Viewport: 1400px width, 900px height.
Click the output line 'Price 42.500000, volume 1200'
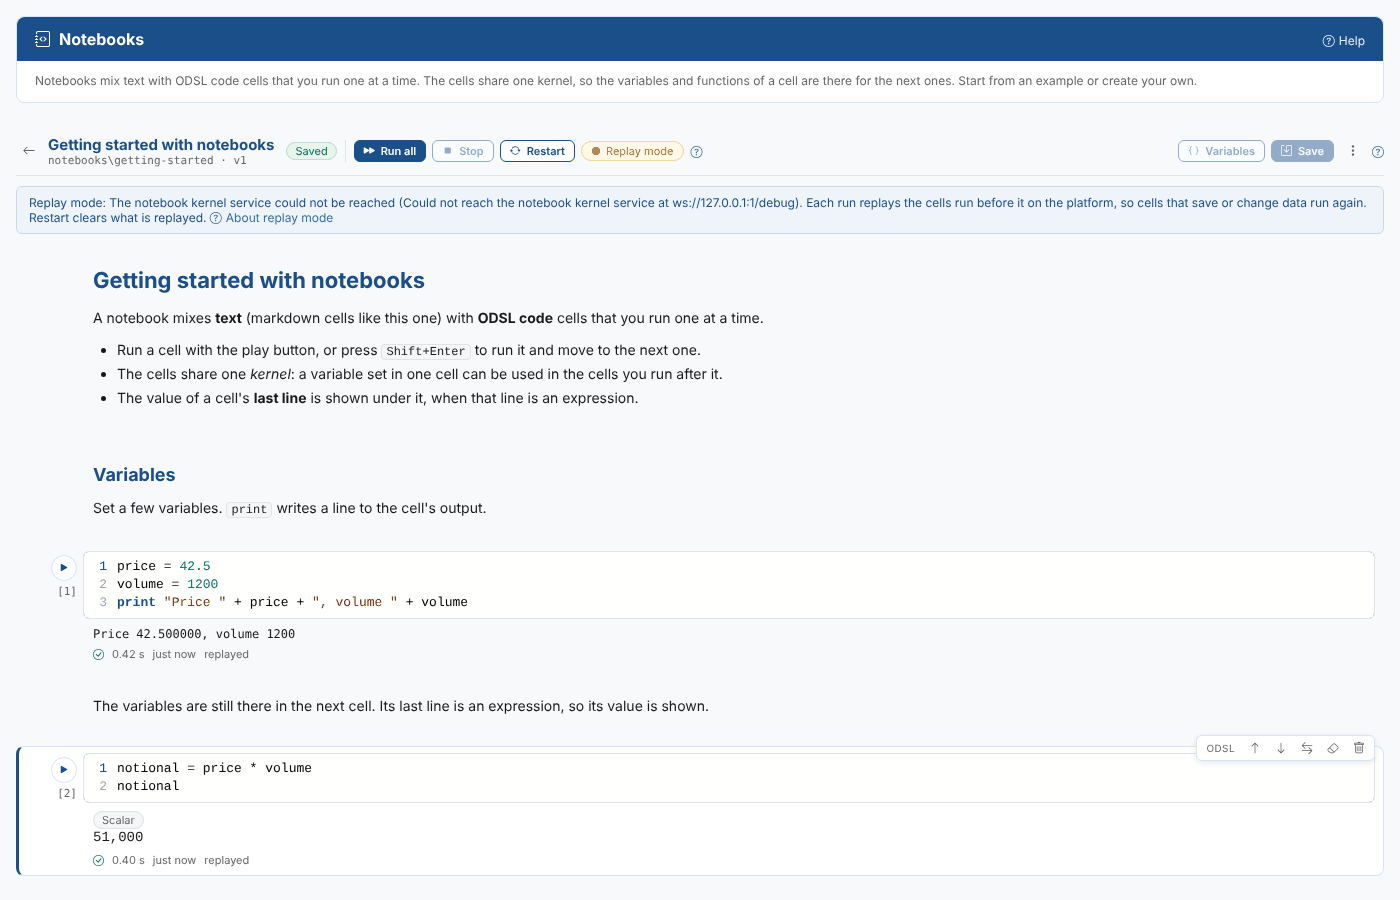coord(194,634)
